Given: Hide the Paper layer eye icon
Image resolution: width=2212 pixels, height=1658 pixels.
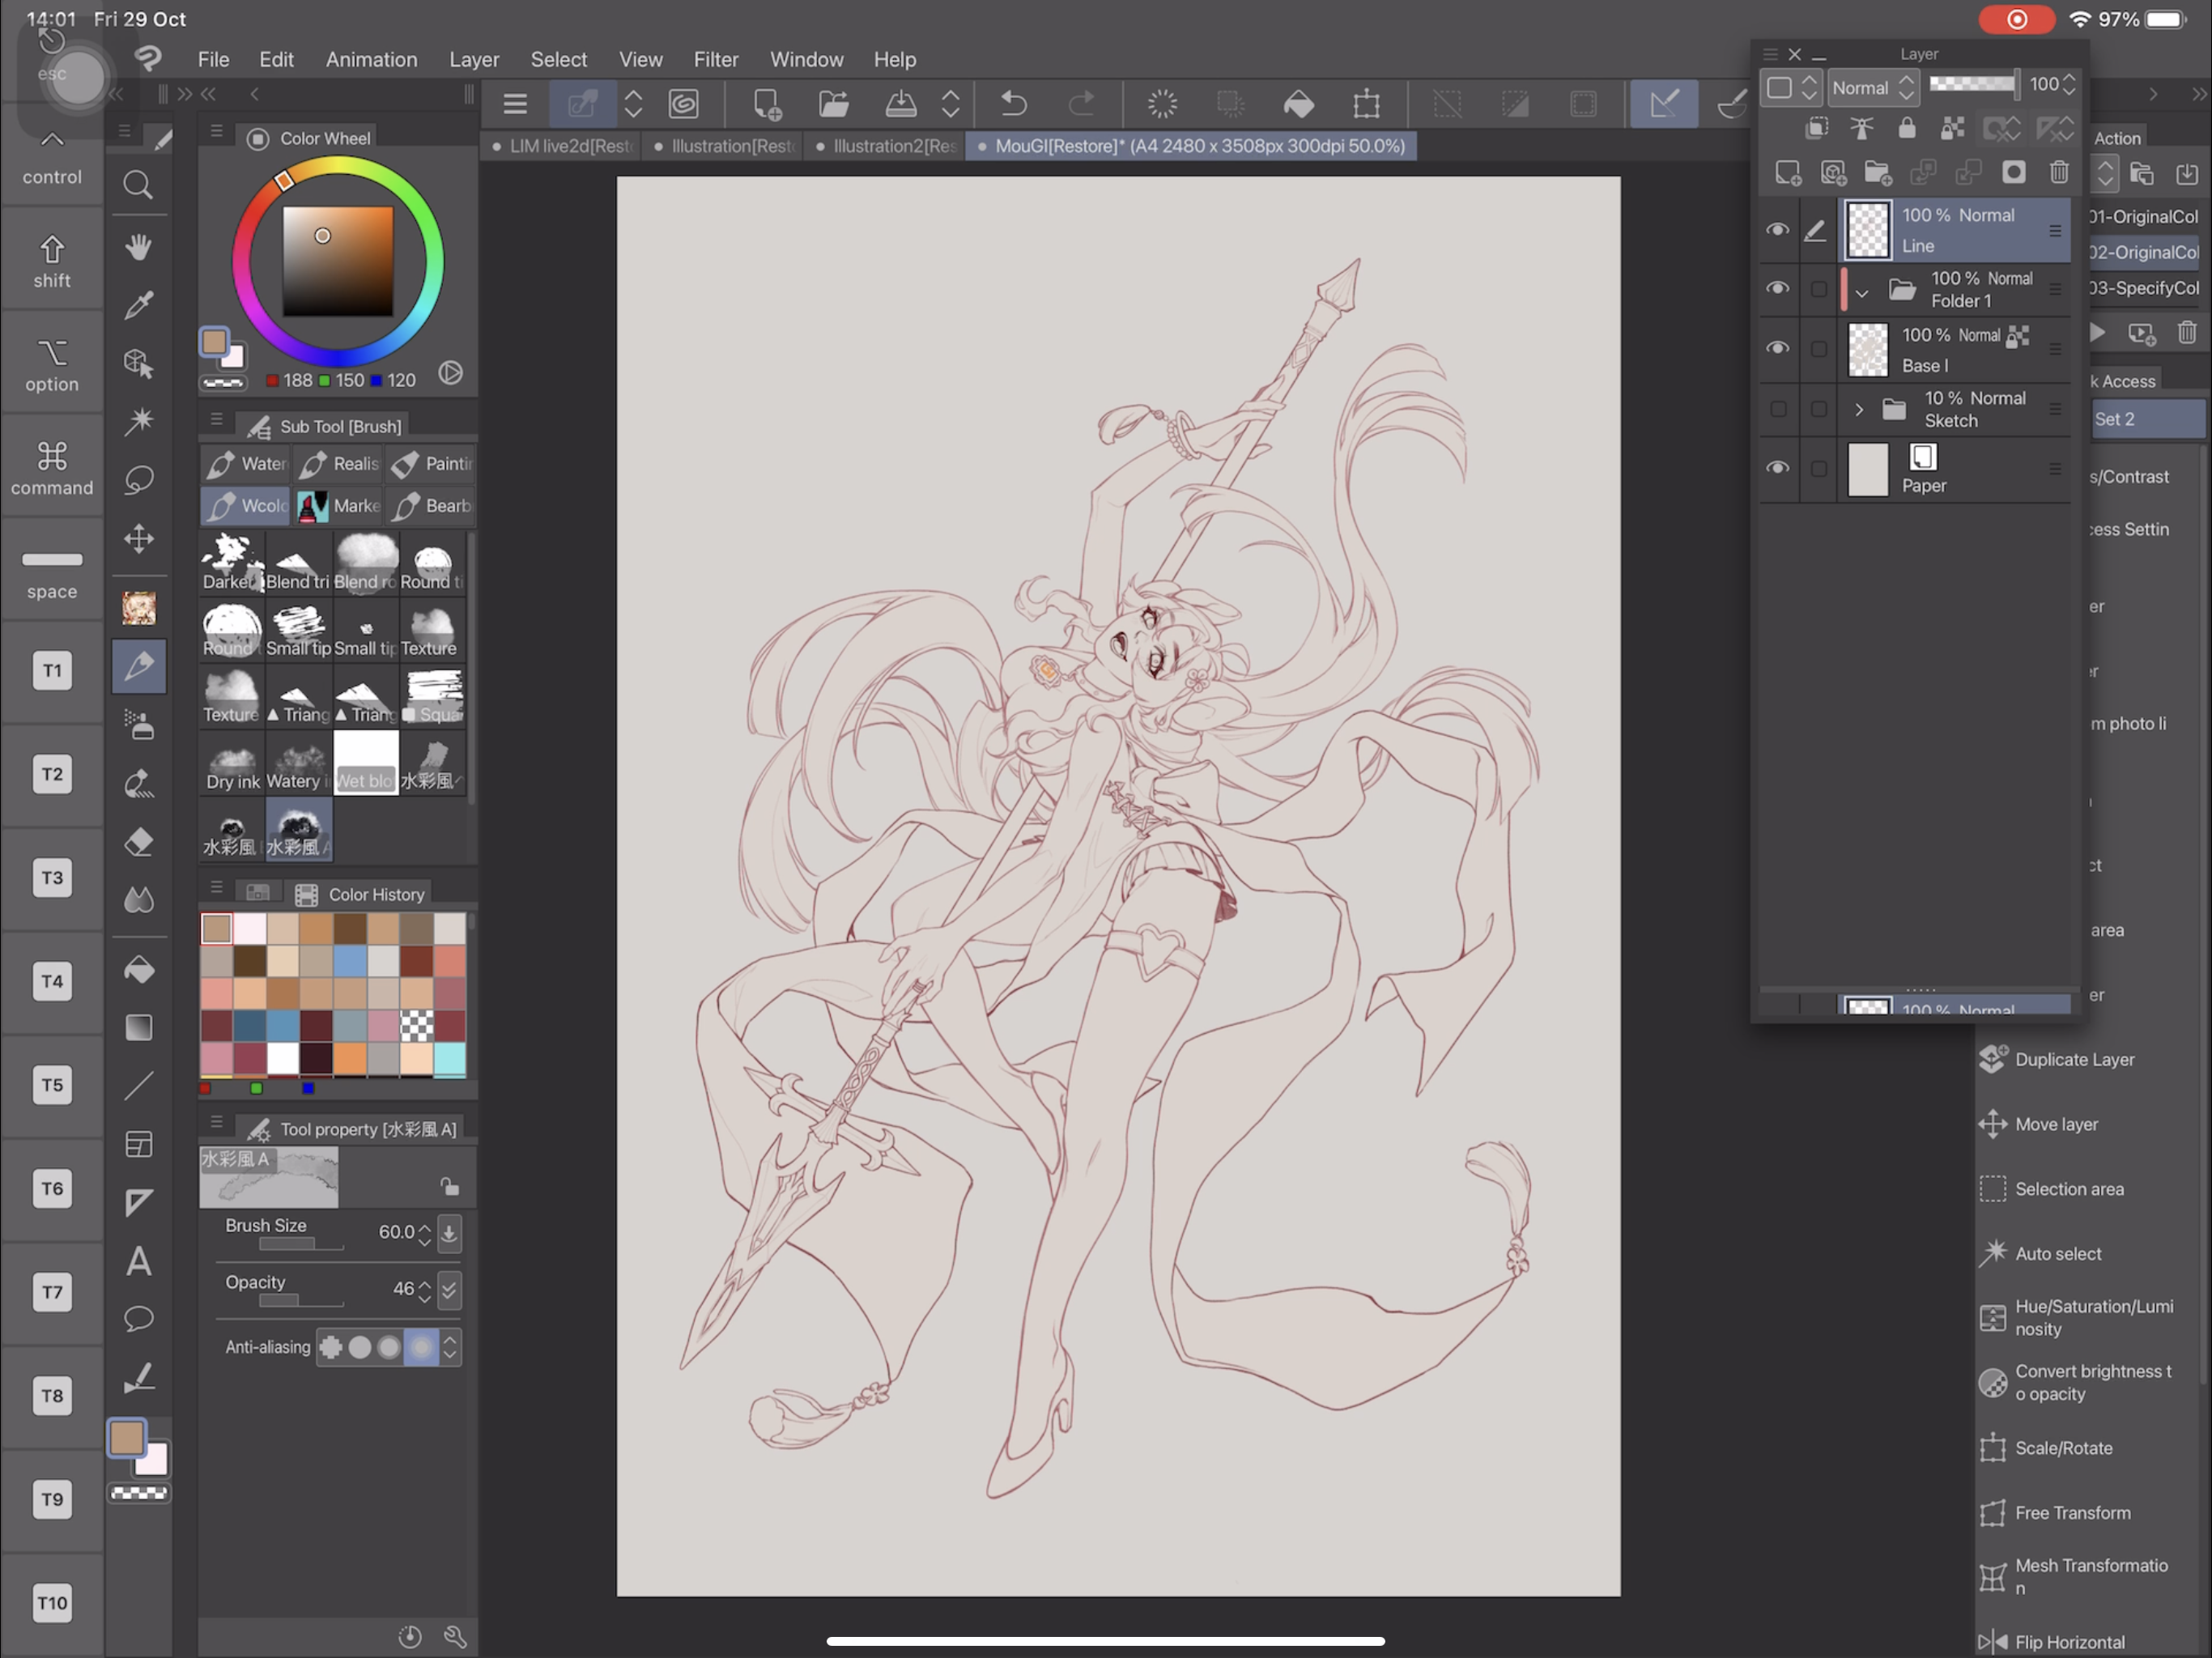Looking at the screenshot, I should point(1777,468).
